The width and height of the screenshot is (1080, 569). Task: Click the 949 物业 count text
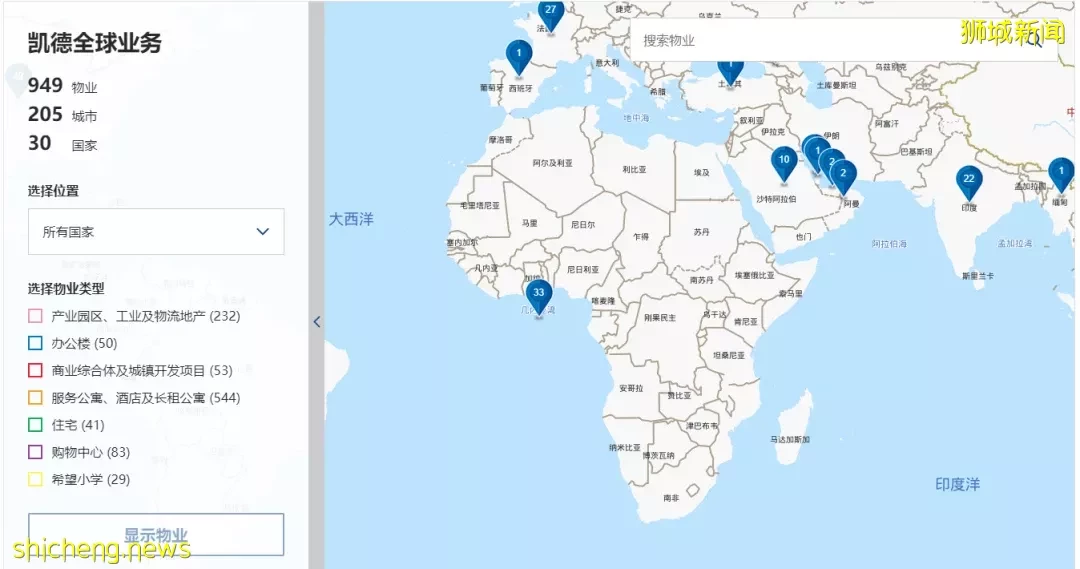click(63, 86)
